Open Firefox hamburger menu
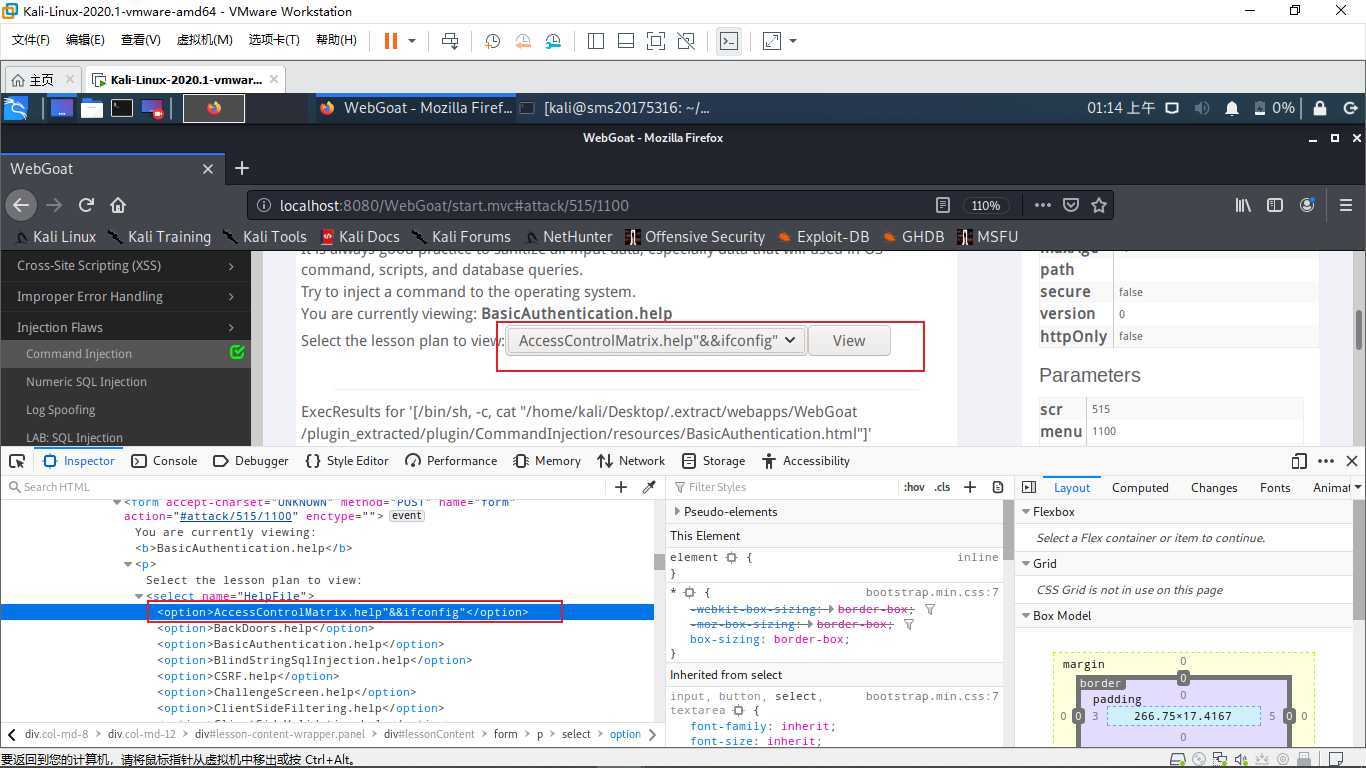Viewport: 1366px width, 768px height. 1346,205
